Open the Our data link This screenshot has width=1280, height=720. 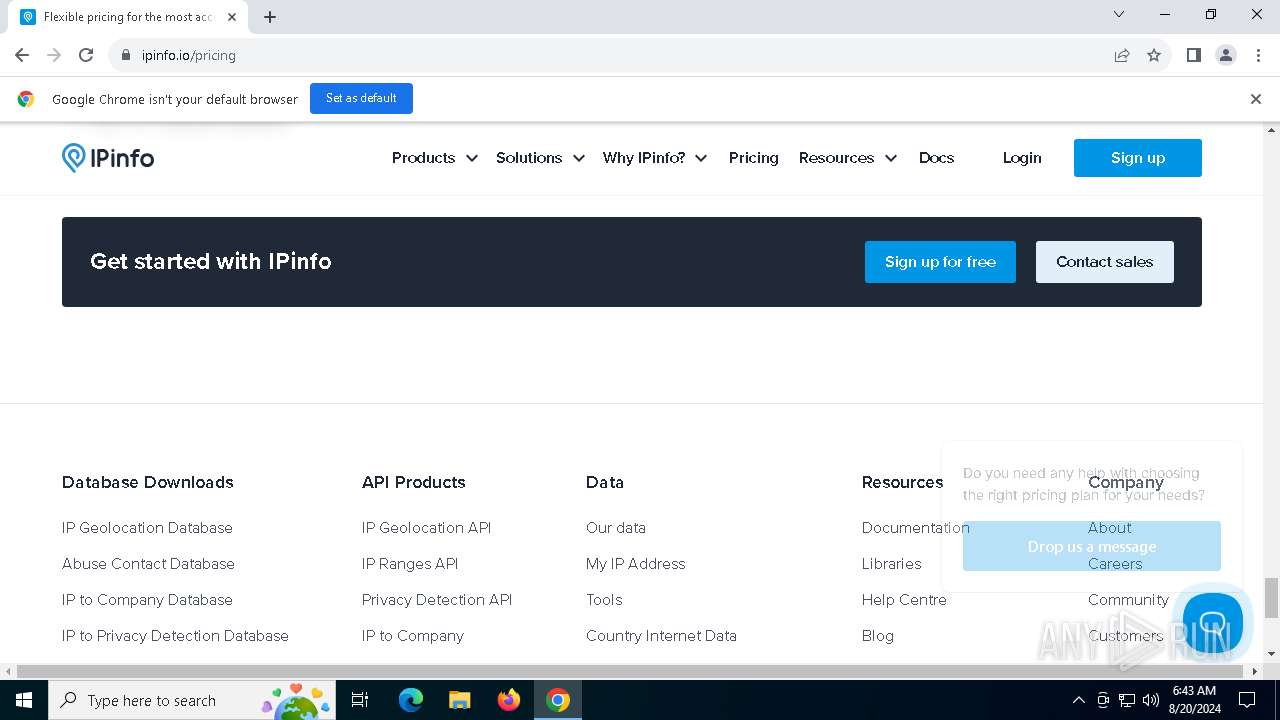click(616, 528)
